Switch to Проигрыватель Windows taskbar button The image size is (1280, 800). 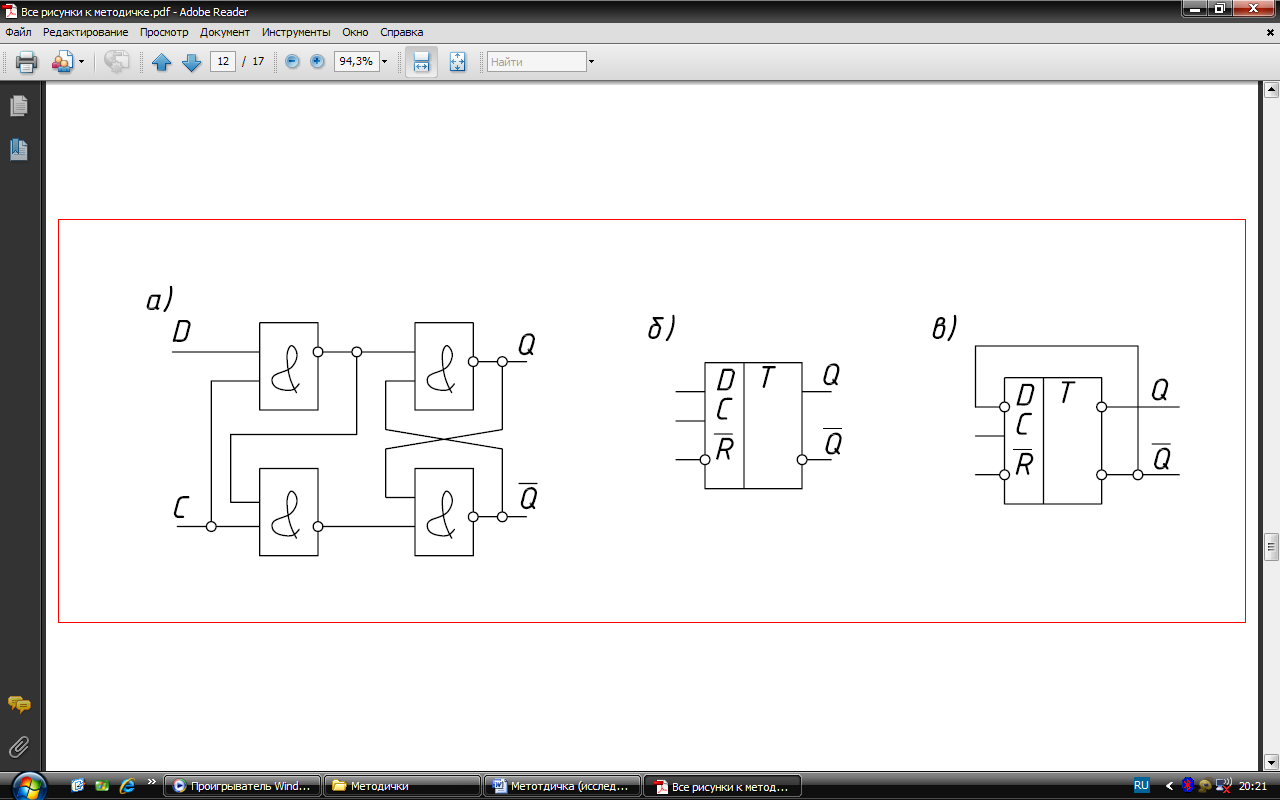pyautogui.click(x=241, y=786)
